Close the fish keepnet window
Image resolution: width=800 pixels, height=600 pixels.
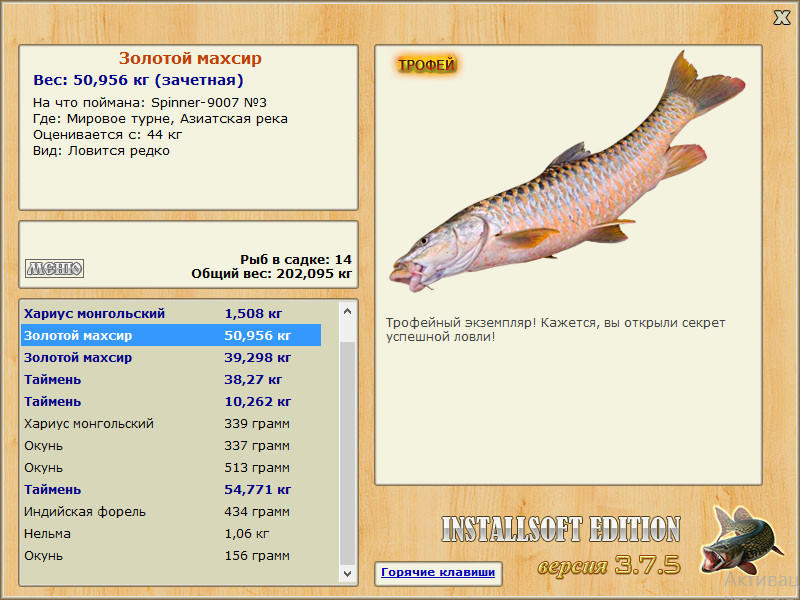click(781, 17)
